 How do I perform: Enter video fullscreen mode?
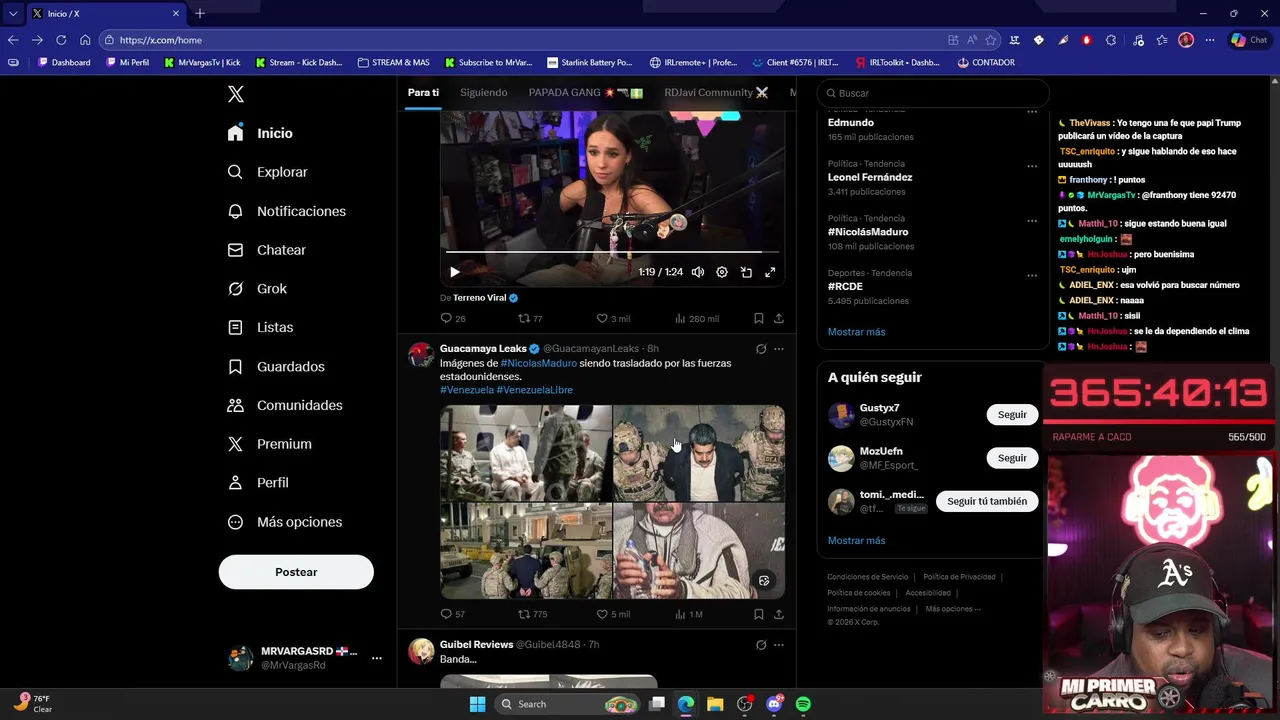(x=770, y=272)
